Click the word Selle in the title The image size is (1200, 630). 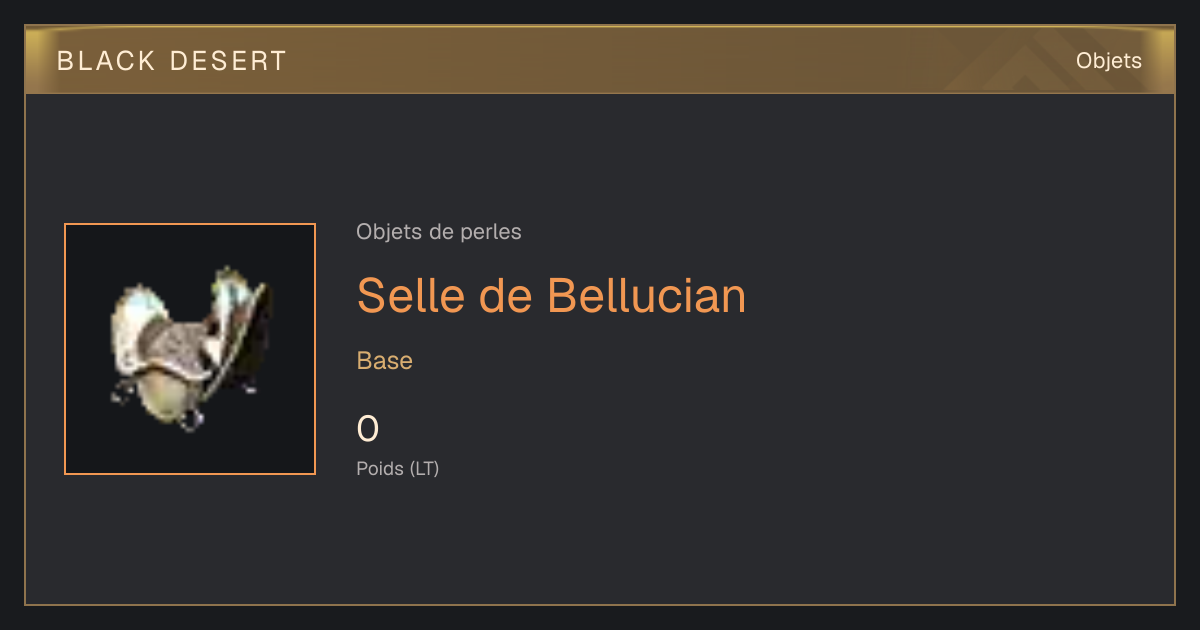pos(404,295)
